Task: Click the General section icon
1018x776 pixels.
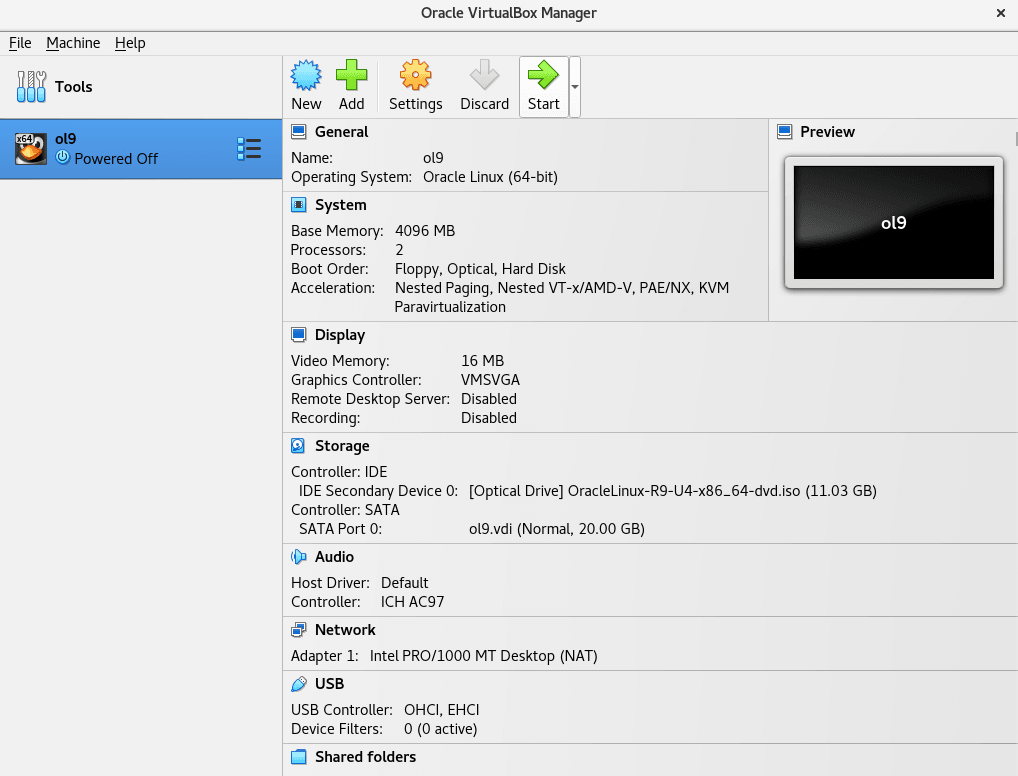Action: 299,132
